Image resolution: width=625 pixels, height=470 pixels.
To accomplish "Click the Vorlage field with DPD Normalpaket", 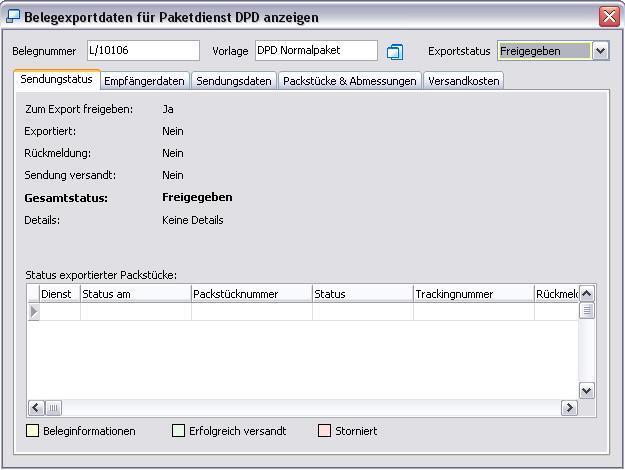I will pyautogui.click(x=316, y=51).
